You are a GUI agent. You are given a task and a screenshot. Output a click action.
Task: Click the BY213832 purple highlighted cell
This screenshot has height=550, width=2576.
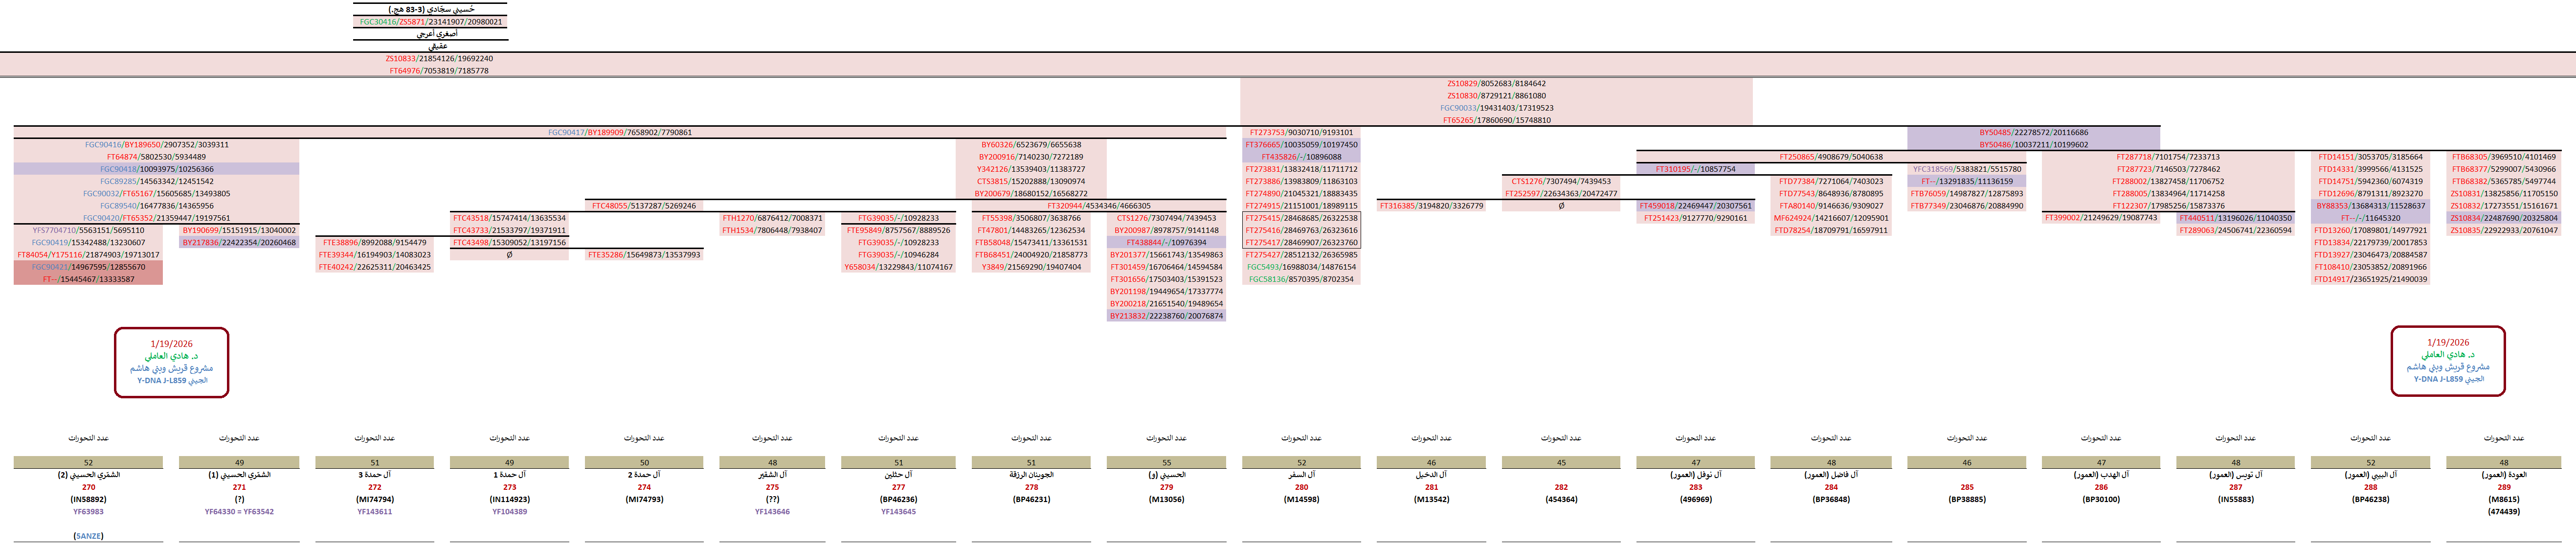(x=1166, y=316)
